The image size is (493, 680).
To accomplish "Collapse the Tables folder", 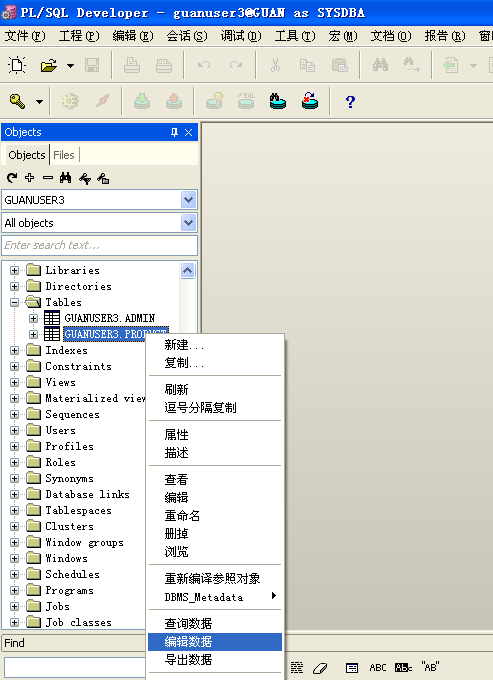I will pyautogui.click(x=14, y=302).
